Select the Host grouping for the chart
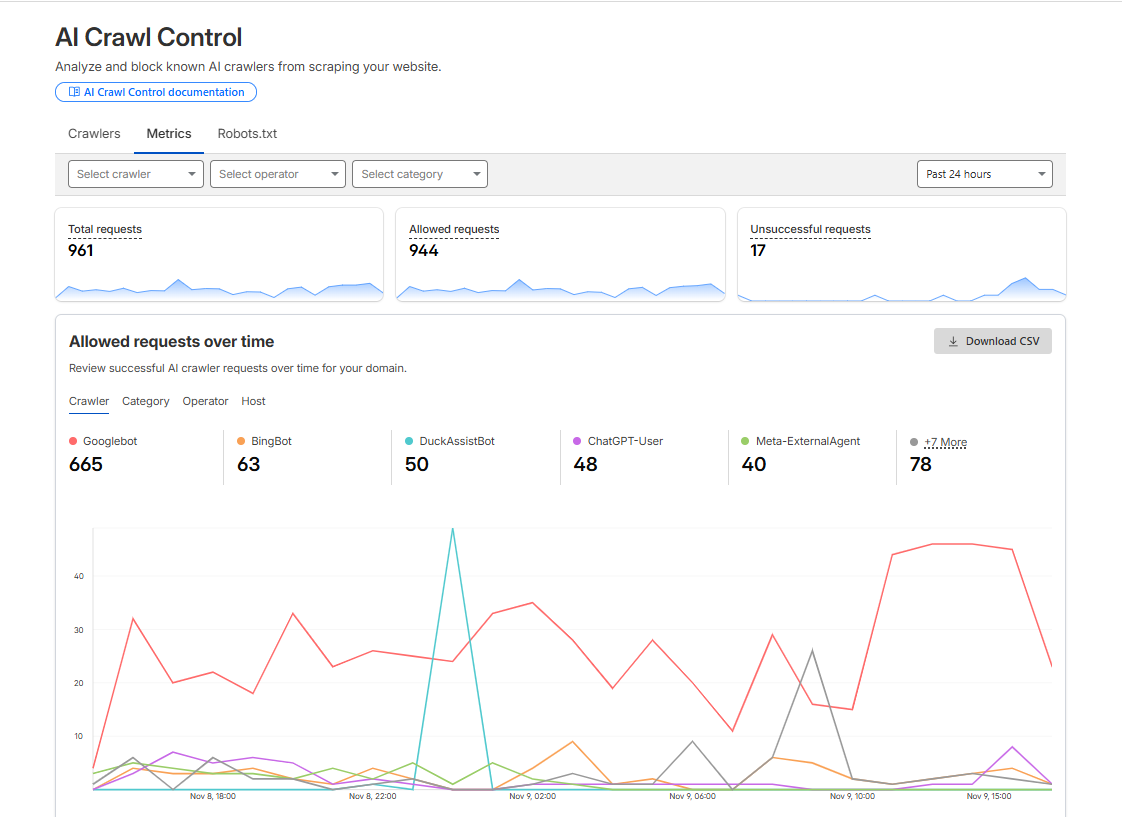The image size is (1122, 817). pos(253,401)
